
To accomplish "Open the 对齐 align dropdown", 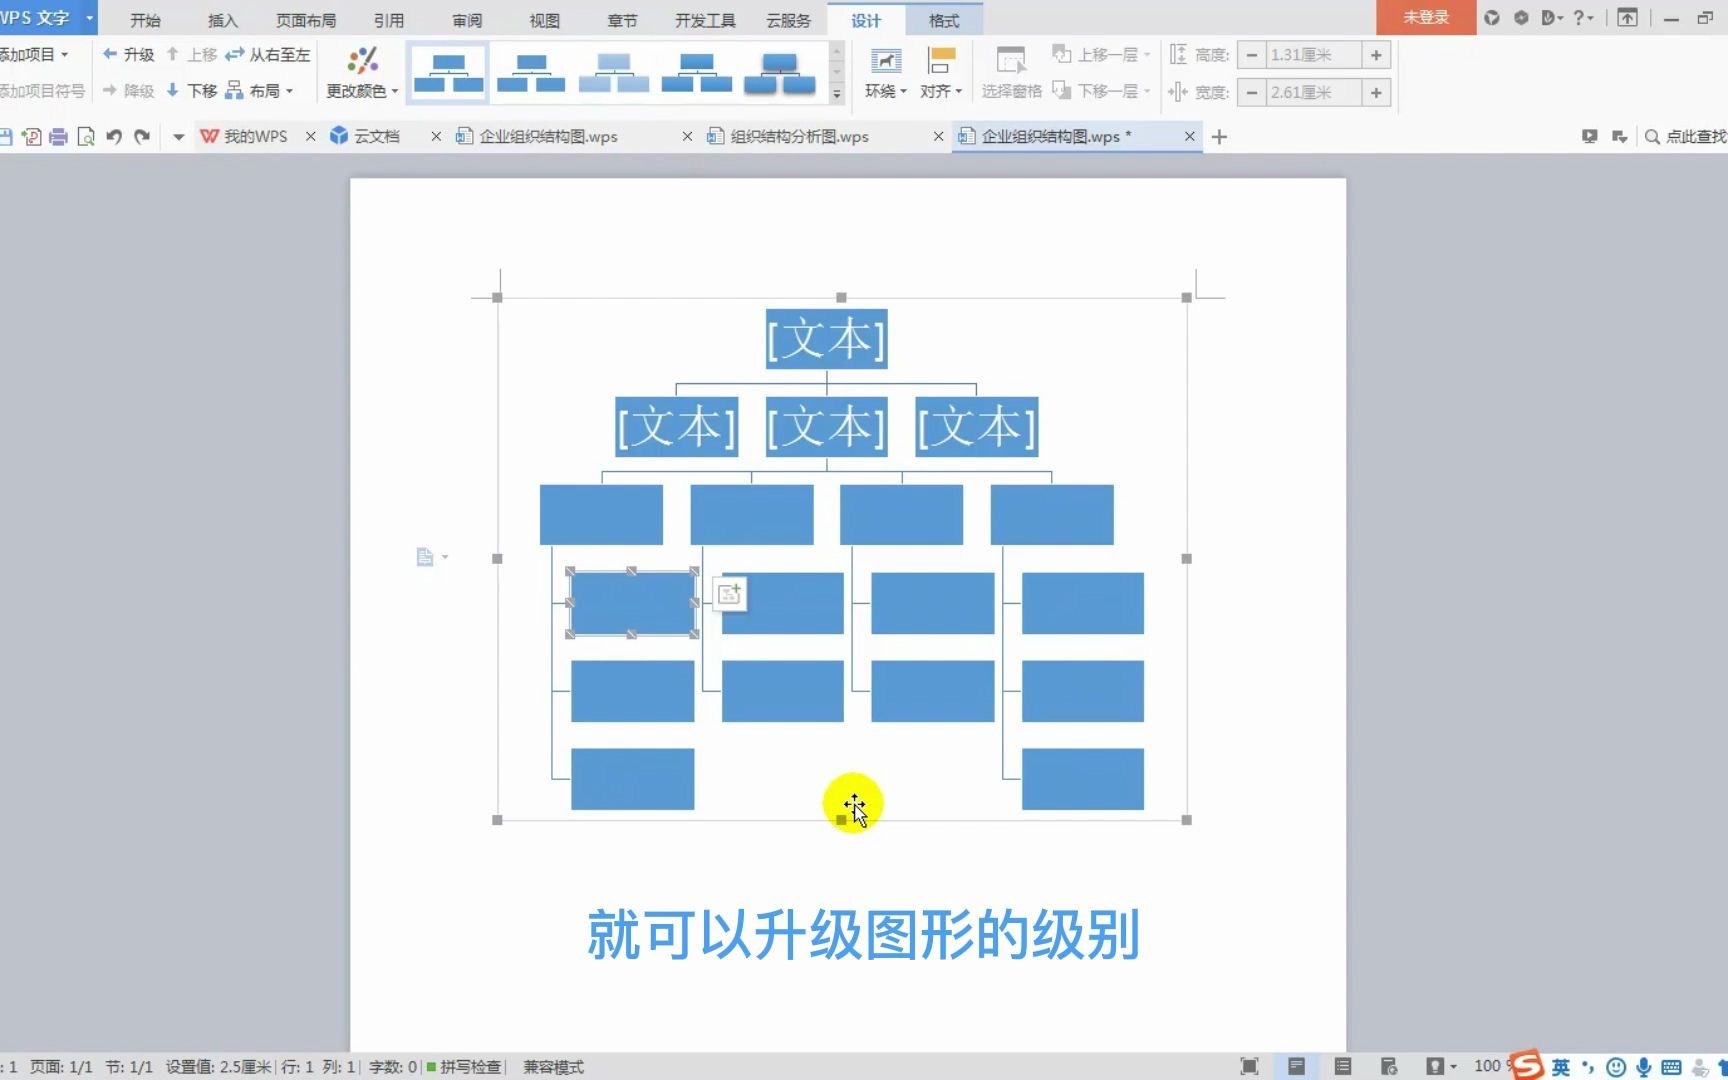I will (940, 73).
